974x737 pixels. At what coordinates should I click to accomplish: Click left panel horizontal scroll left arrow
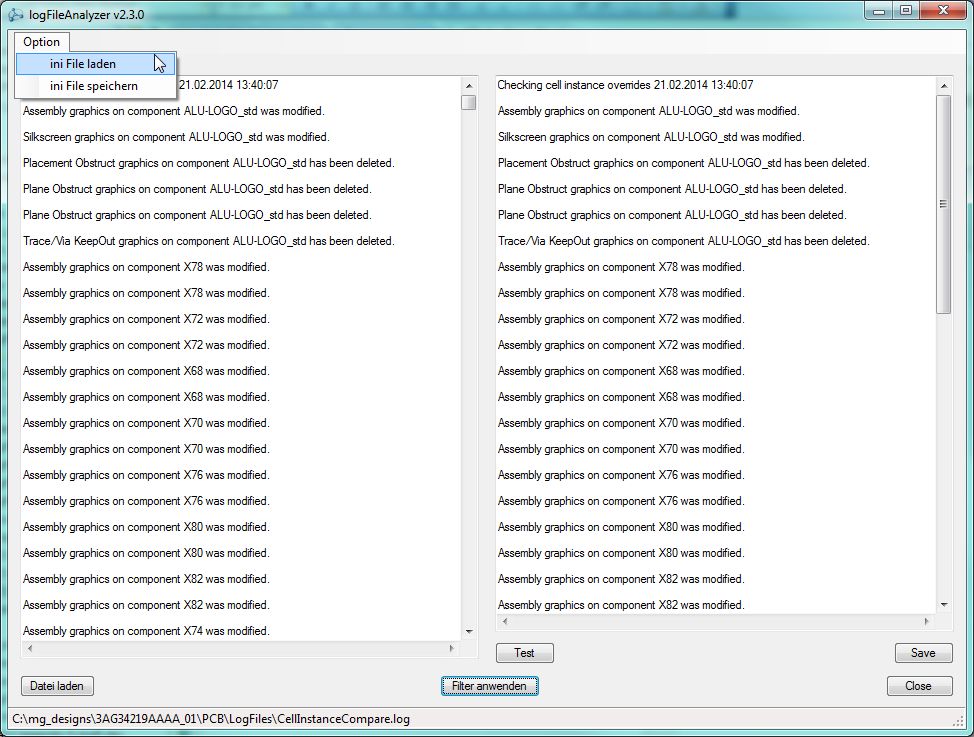(29, 649)
